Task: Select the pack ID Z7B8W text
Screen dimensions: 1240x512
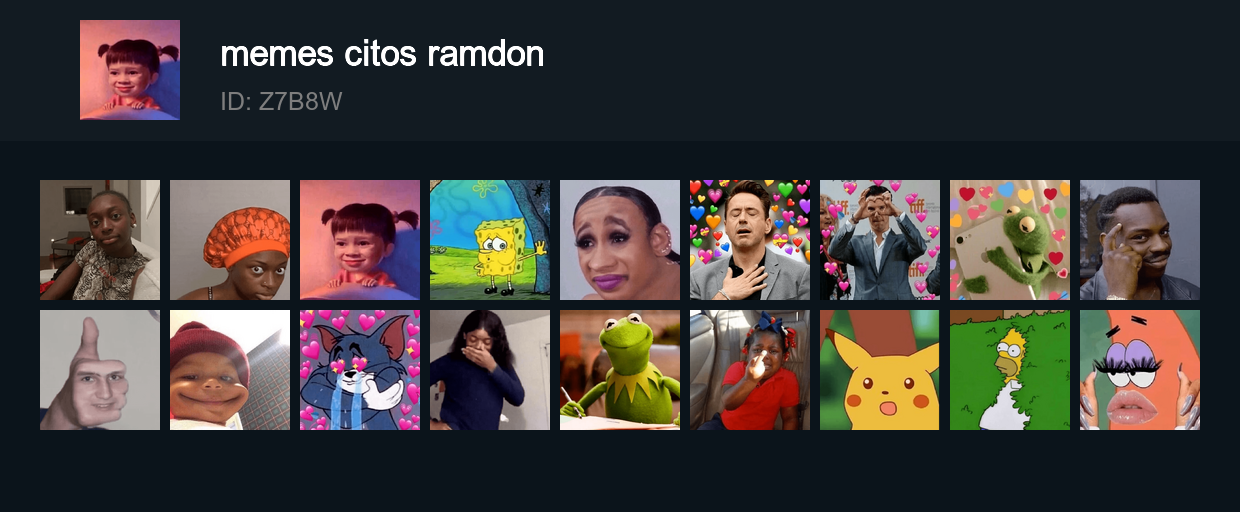Action: tap(282, 101)
